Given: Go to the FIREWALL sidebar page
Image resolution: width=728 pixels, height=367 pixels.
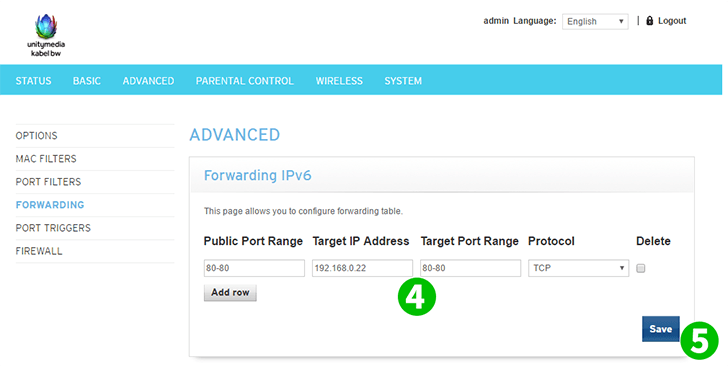Looking at the screenshot, I should (39, 251).
